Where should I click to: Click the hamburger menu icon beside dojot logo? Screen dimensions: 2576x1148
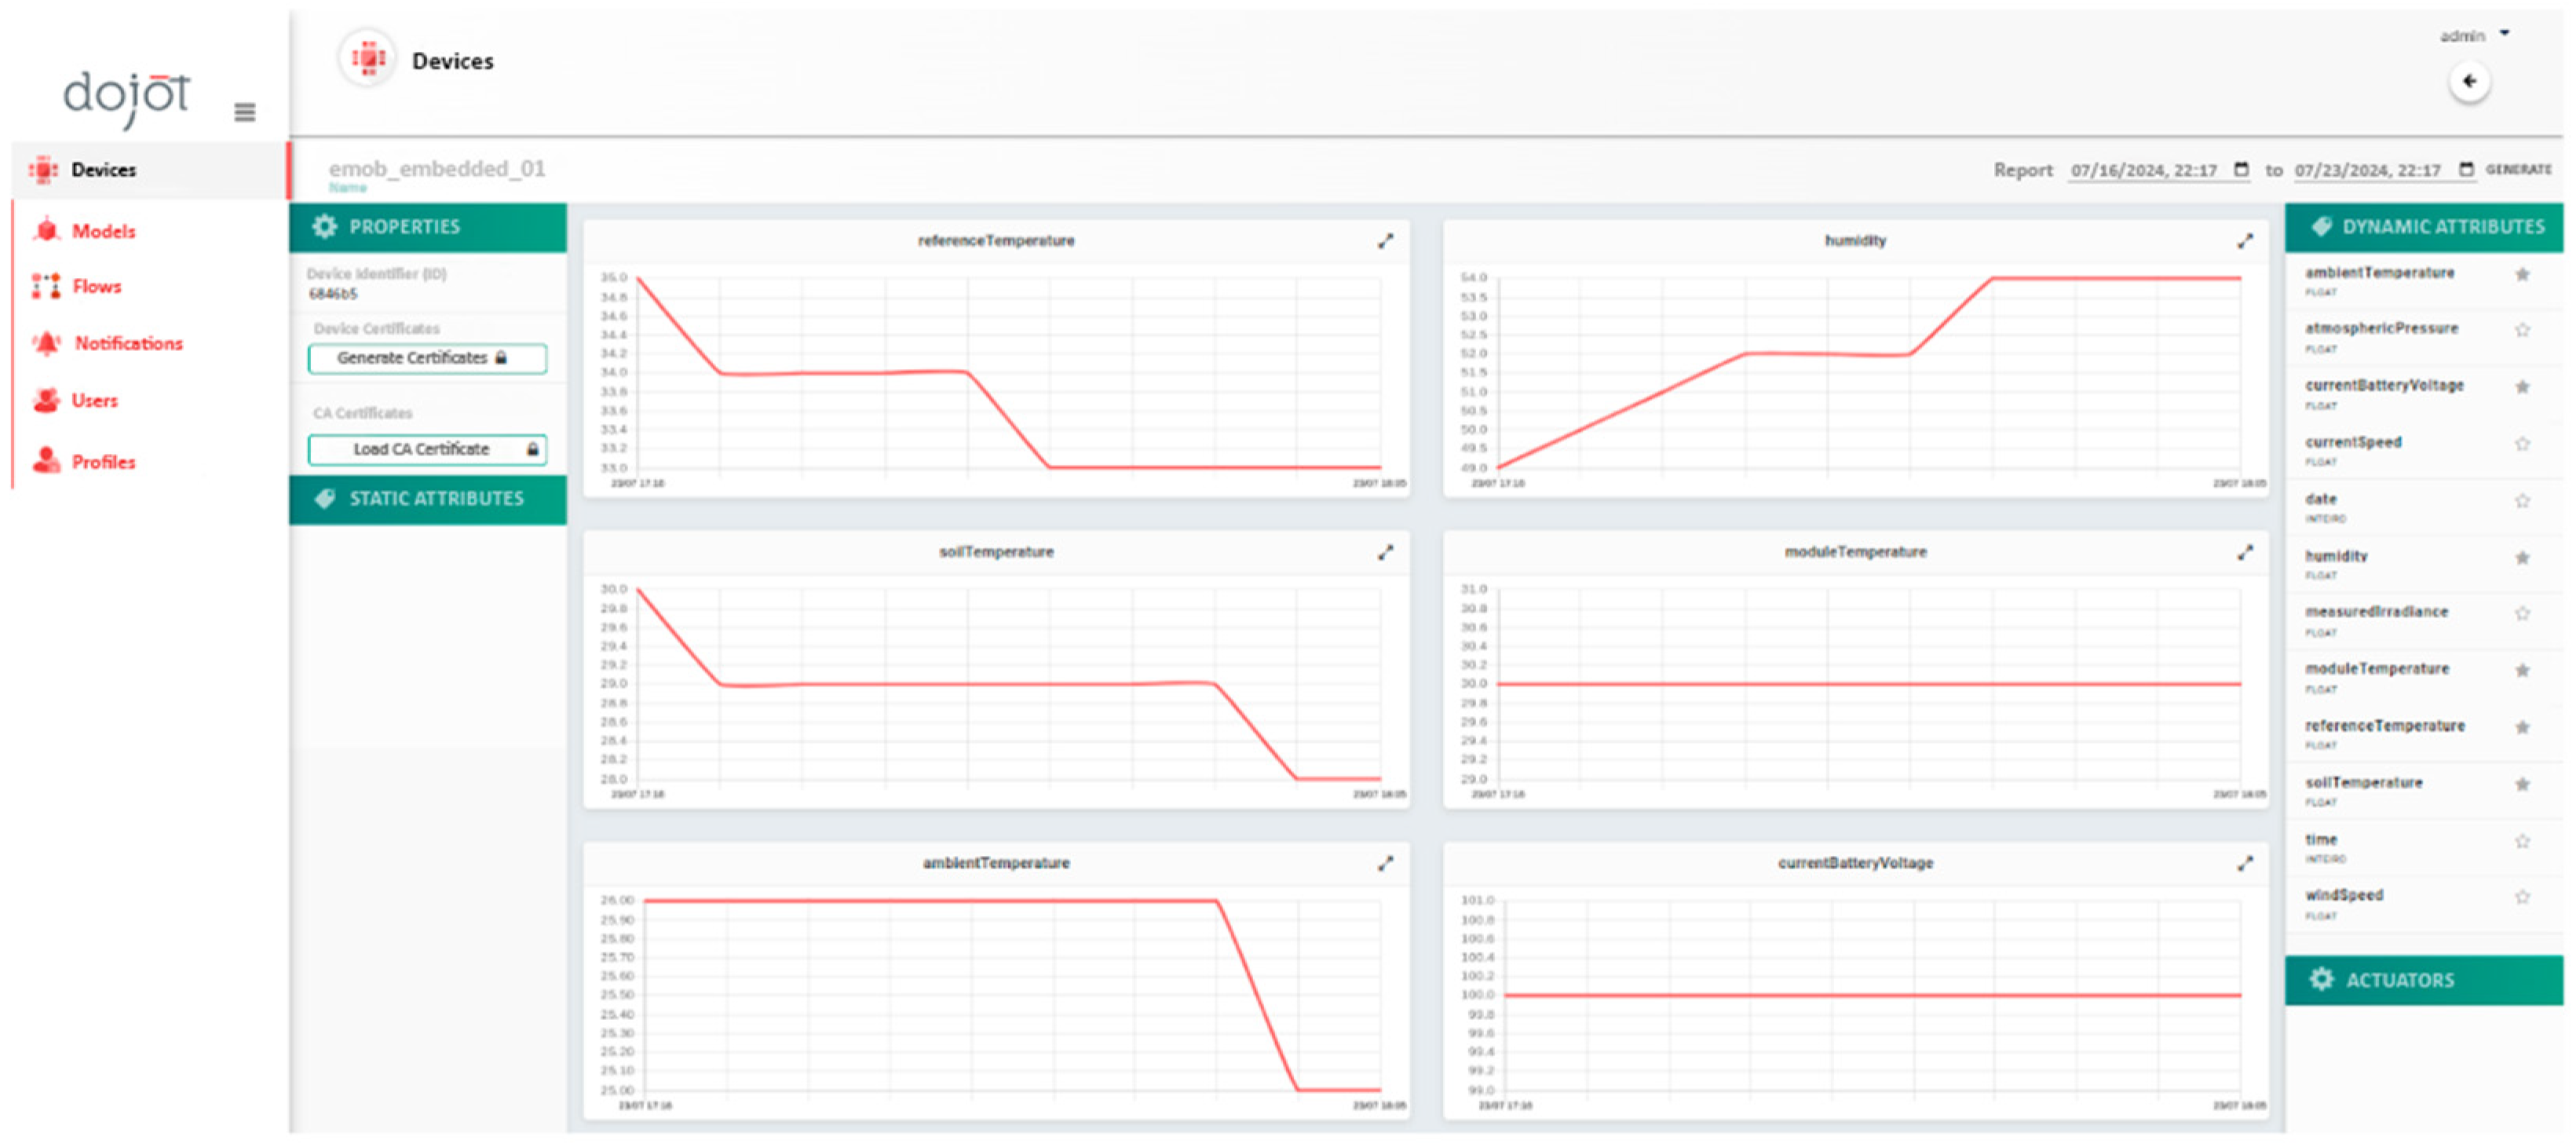[244, 112]
